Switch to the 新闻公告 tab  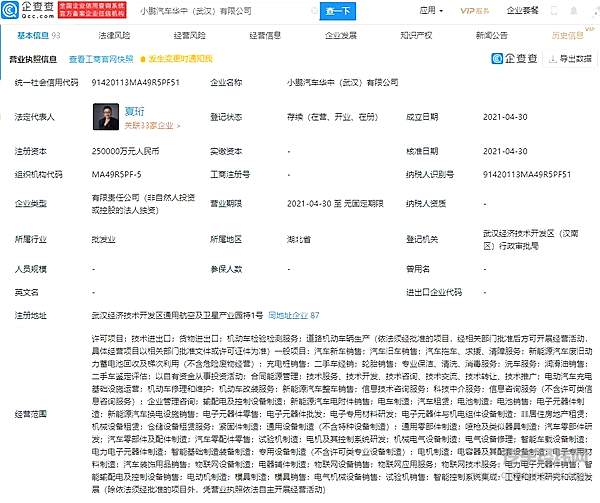coord(491,35)
